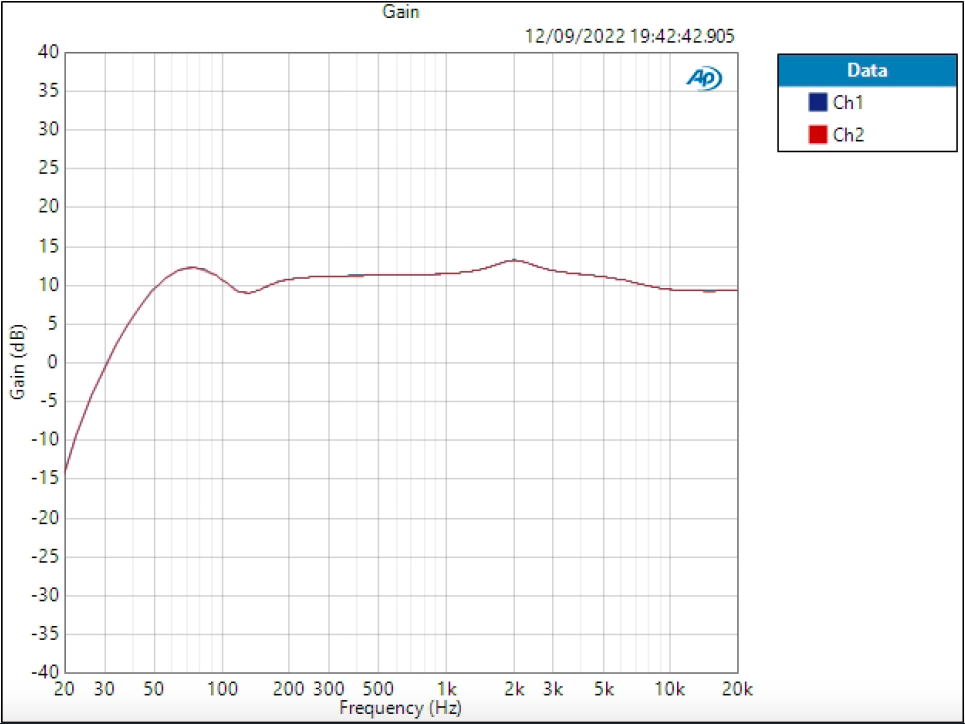The image size is (965, 724).
Task: Select the Ch1 color swatch
Action: coord(816,101)
